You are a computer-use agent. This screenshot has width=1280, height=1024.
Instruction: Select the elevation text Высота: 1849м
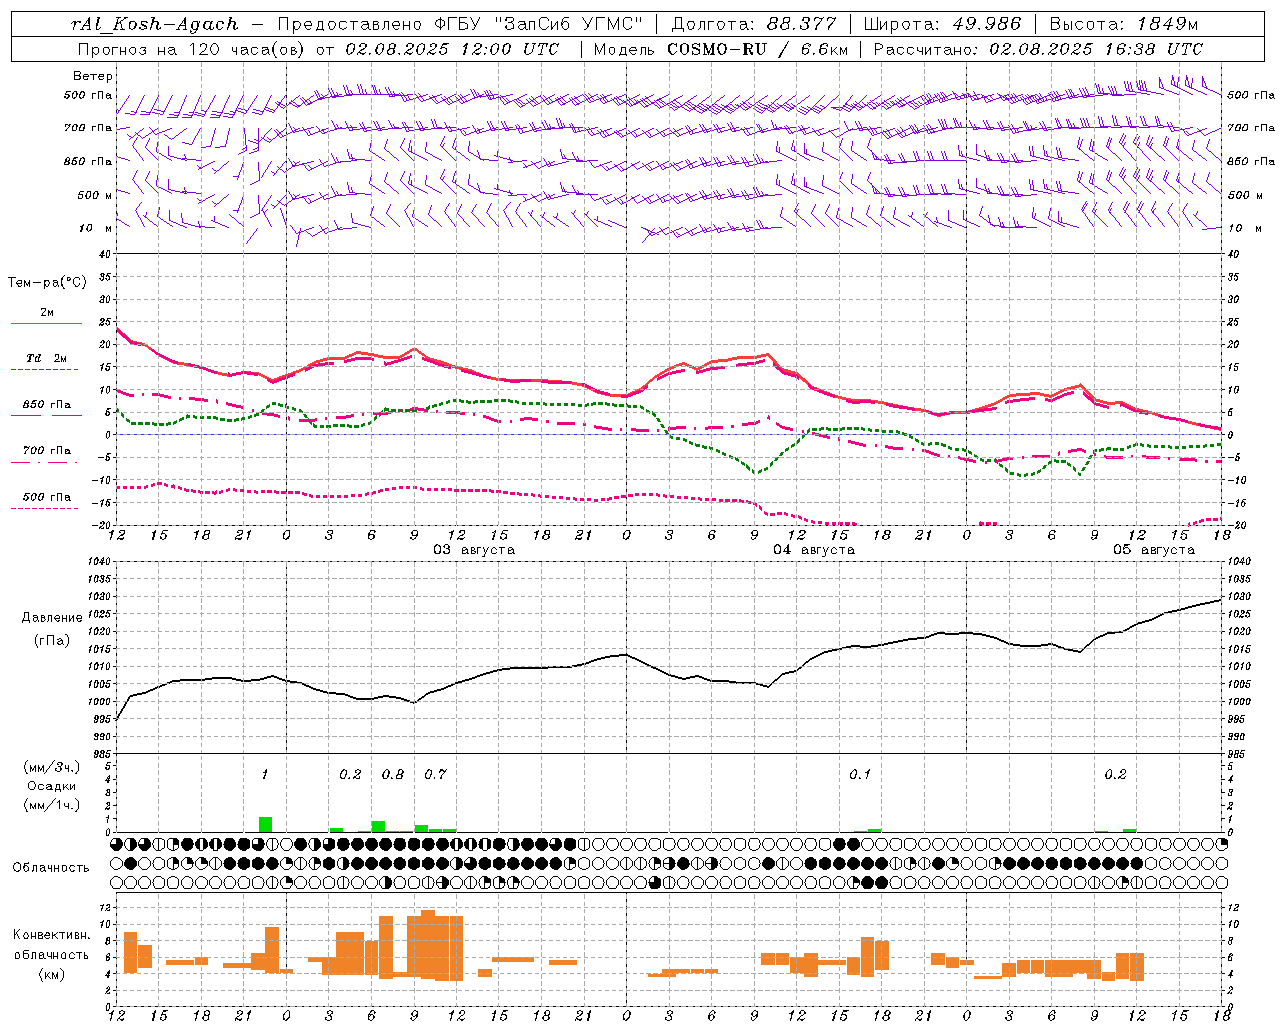coord(1124,24)
